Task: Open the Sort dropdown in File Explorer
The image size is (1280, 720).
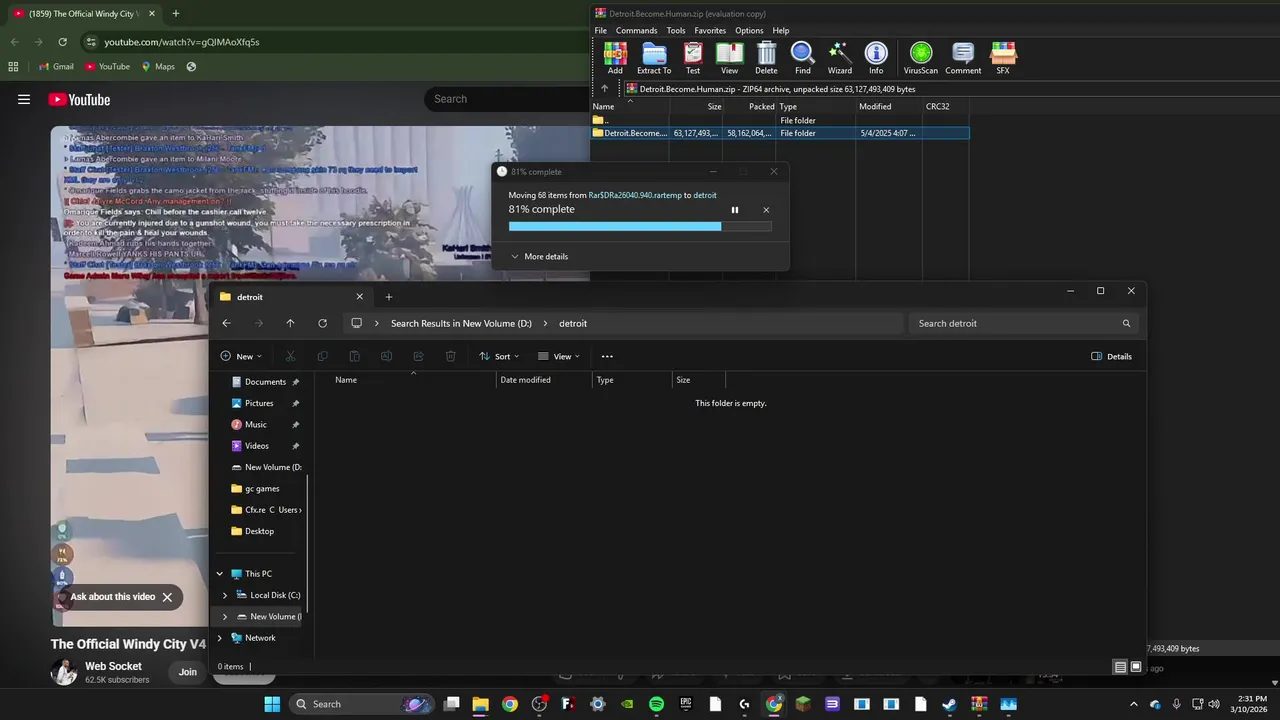Action: (x=499, y=356)
